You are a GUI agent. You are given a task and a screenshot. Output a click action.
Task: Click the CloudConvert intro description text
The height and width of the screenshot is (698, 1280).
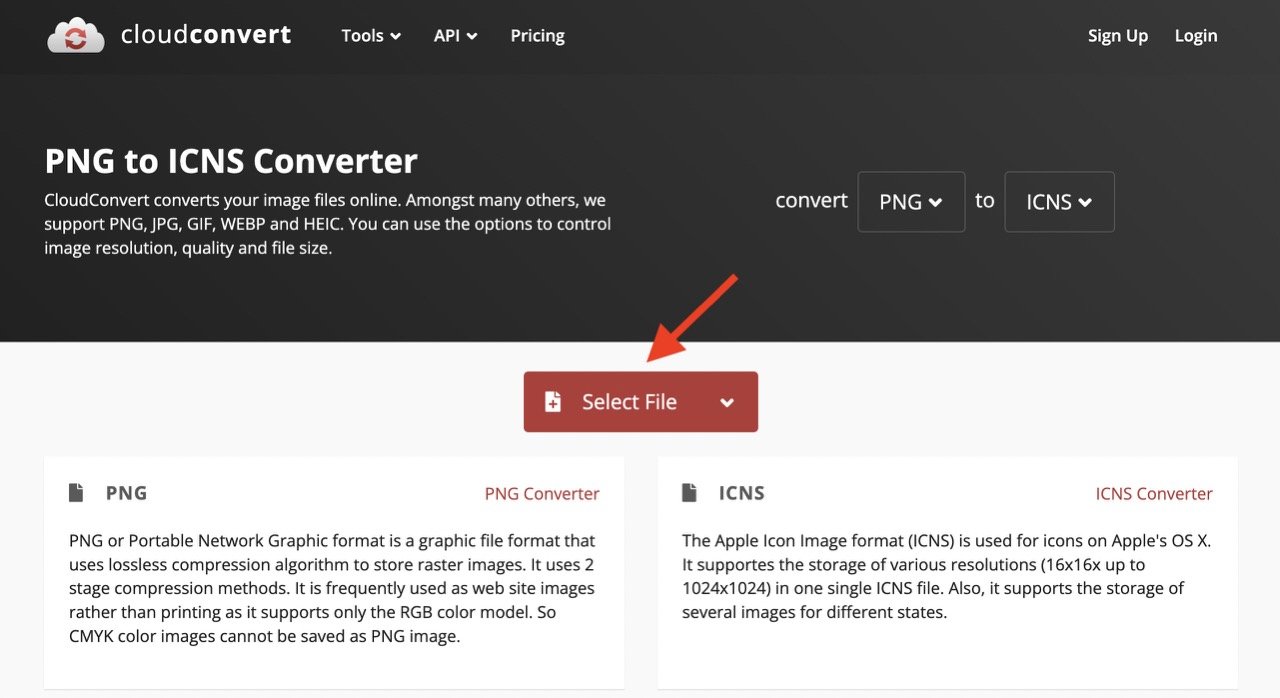pyautogui.click(x=327, y=224)
